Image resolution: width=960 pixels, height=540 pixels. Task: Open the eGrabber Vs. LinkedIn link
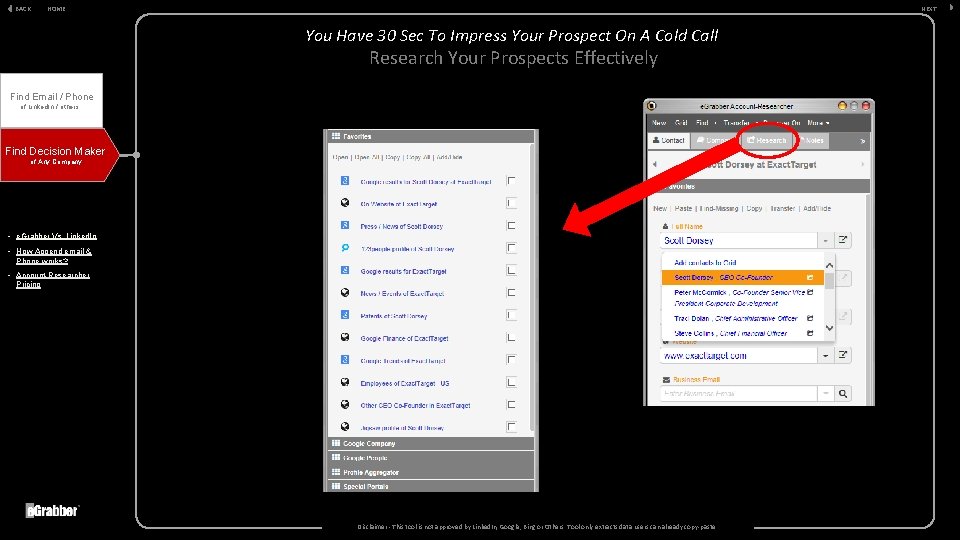(56, 236)
